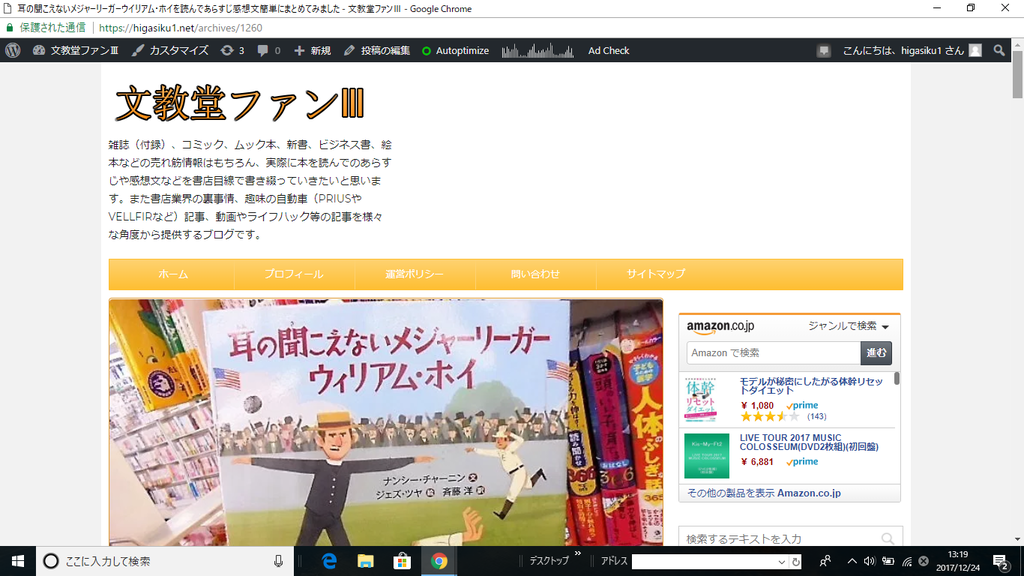This screenshot has height=576, width=1024.
Task: Focus the 検索するテキストを入力 field
Action: pyautogui.click(x=780, y=539)
